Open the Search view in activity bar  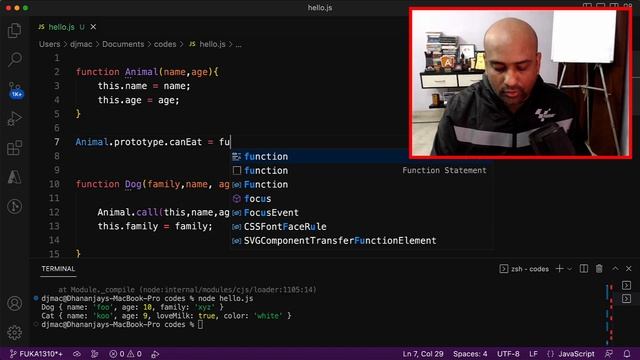[15, 59]
